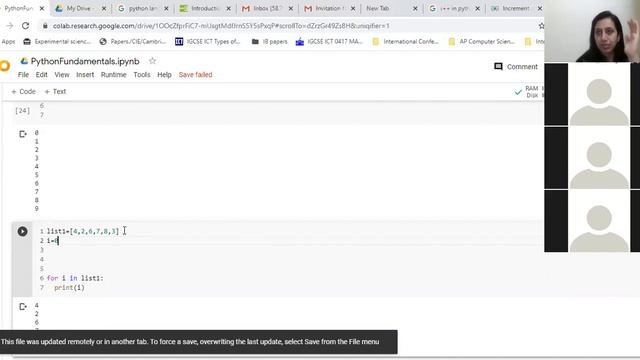Open Papers/CIE/Cambridge bookmark
This screenshot has height=360, width=640.
[133, 42]
